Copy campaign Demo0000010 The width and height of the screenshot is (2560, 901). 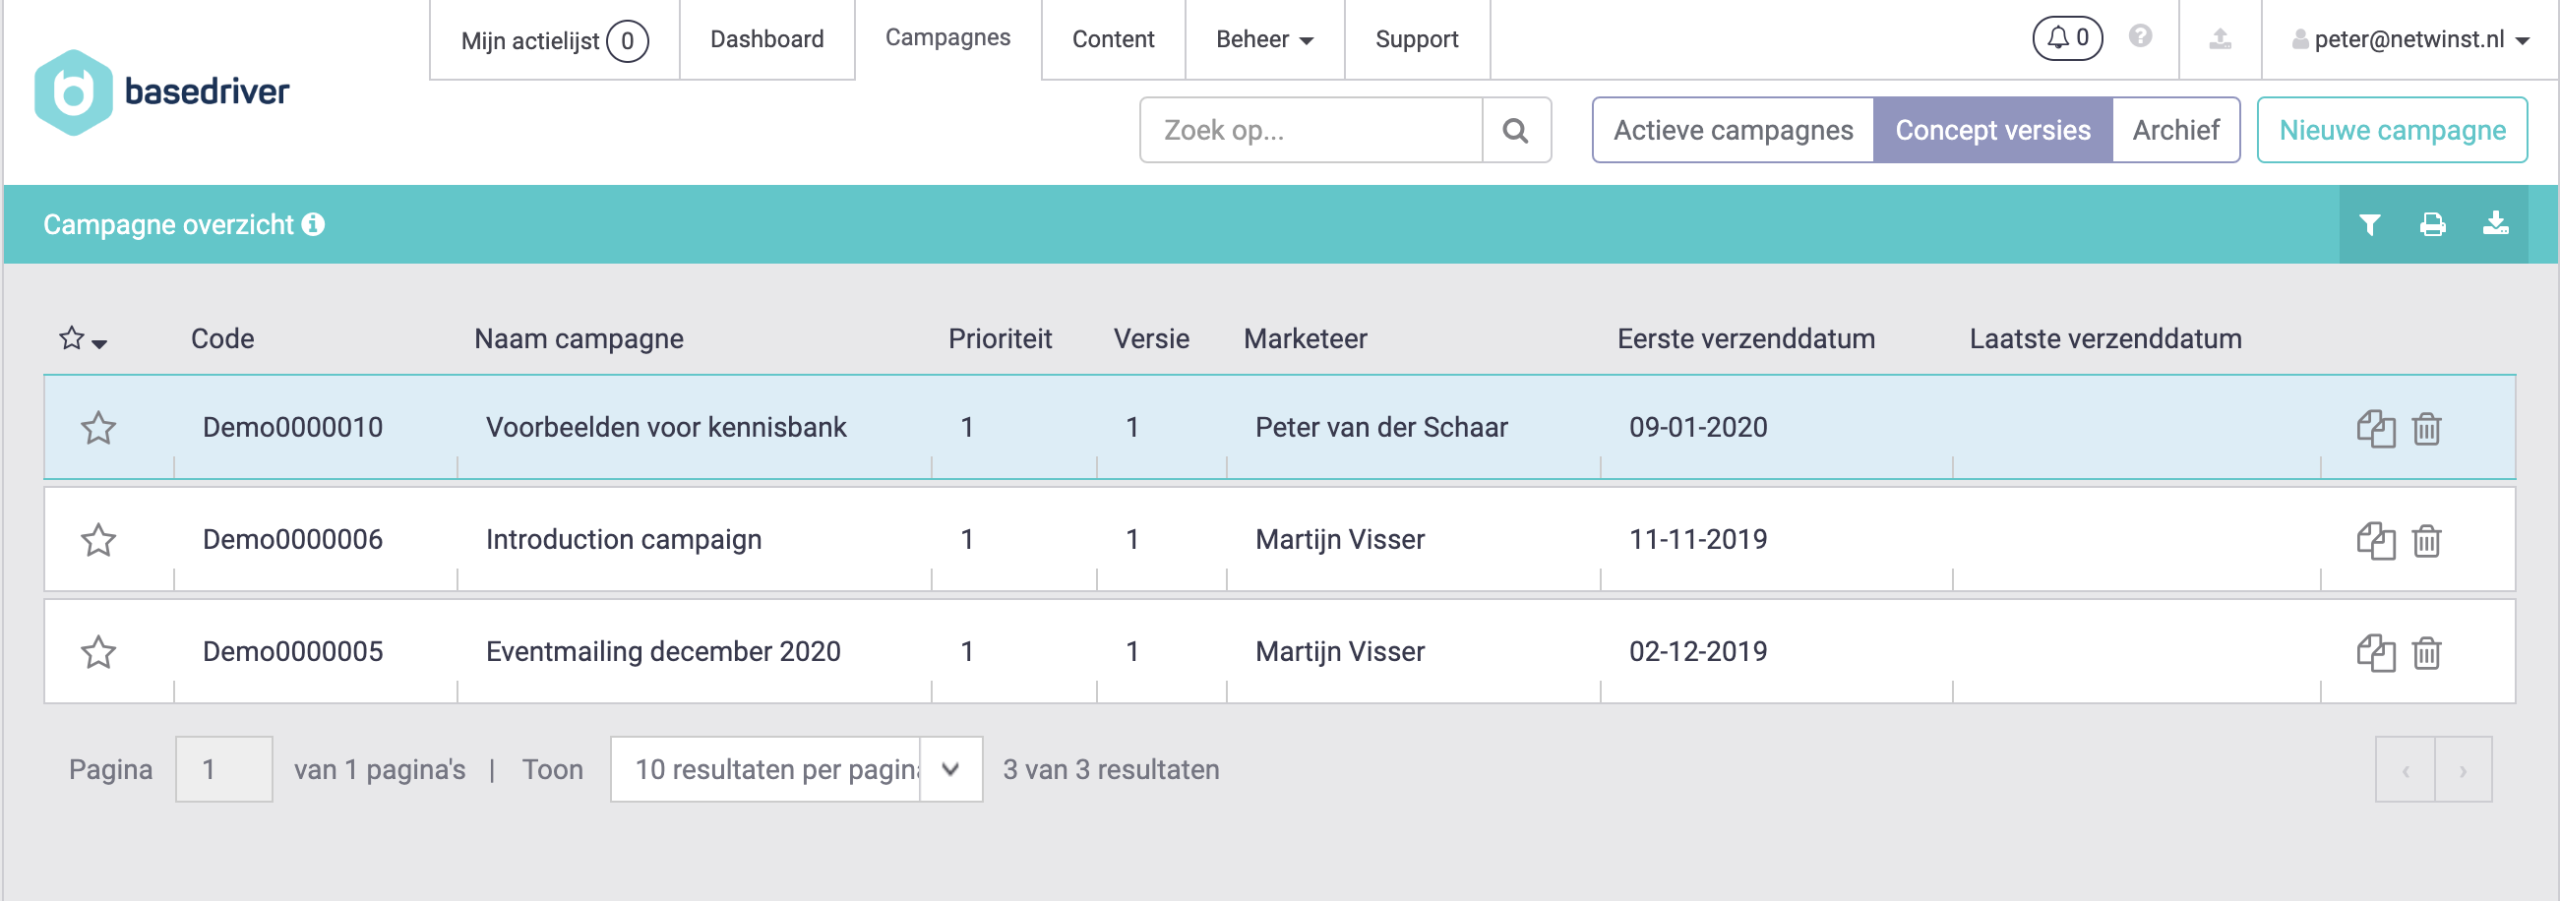click(2376, 428)
